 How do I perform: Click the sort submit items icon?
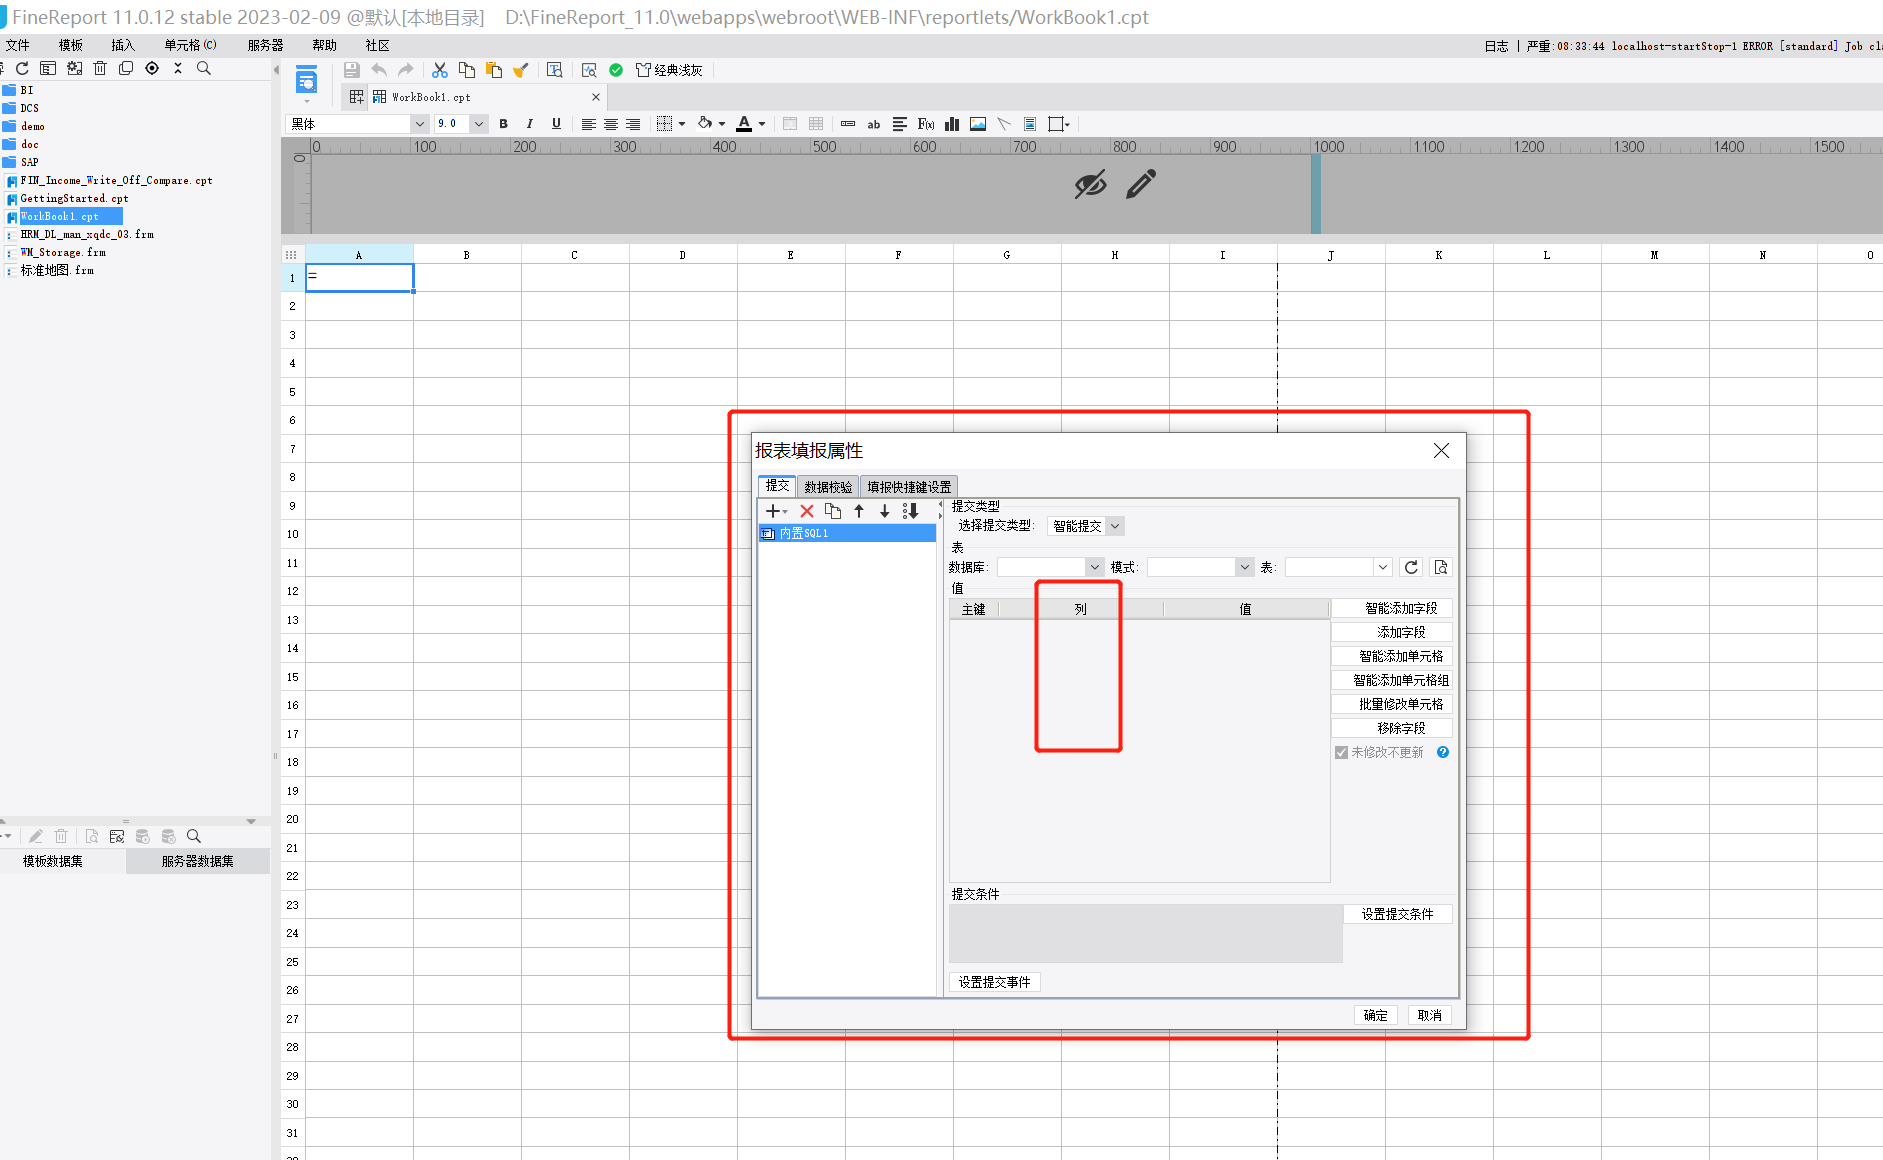click(911, 511)
